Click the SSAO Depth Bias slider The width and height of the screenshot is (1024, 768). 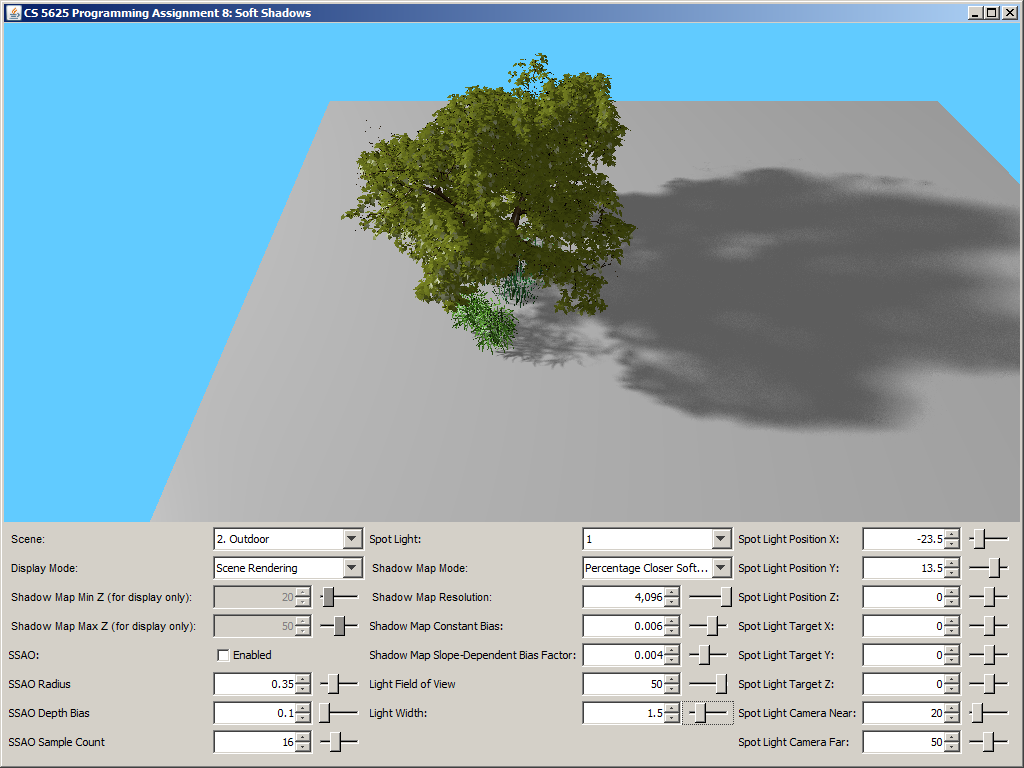[325, 713]
